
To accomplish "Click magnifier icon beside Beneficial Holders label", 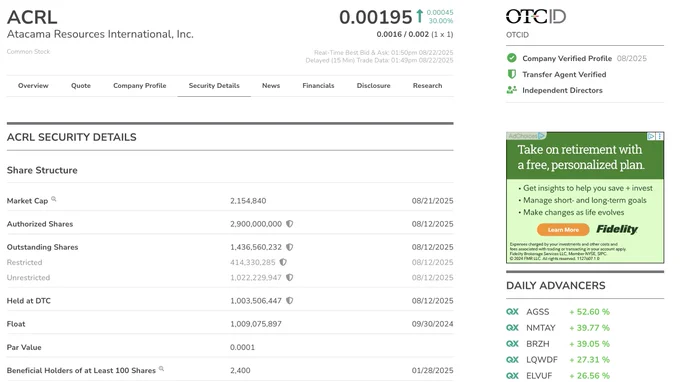I will pyautogui.click(x=161, y=369).
